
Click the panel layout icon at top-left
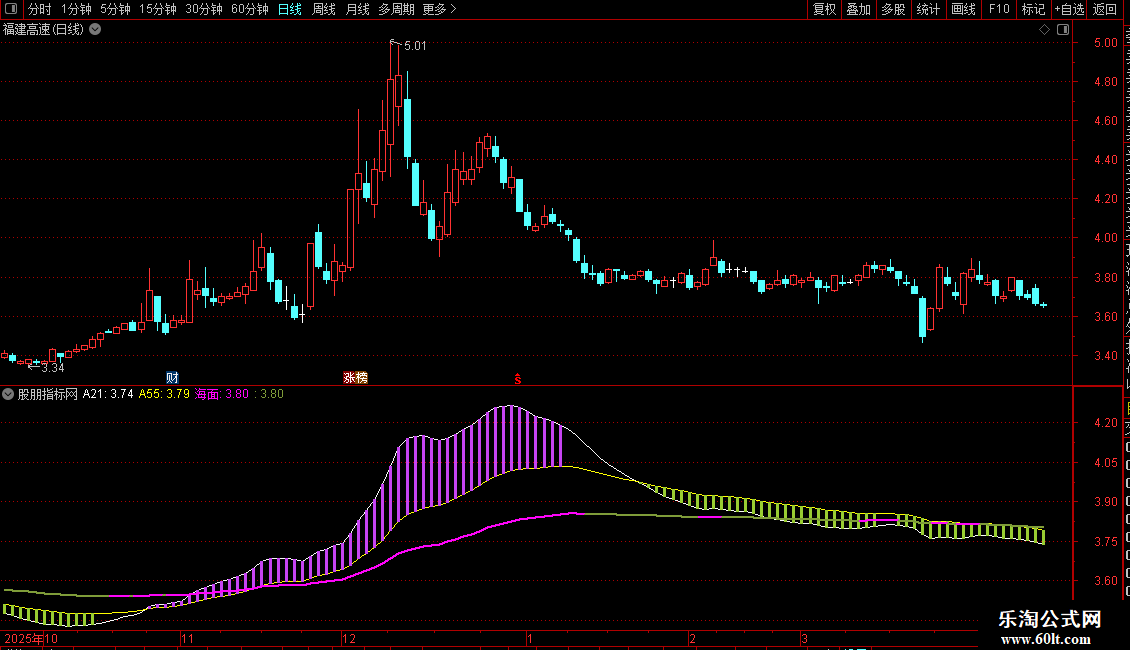coord(11,9)
